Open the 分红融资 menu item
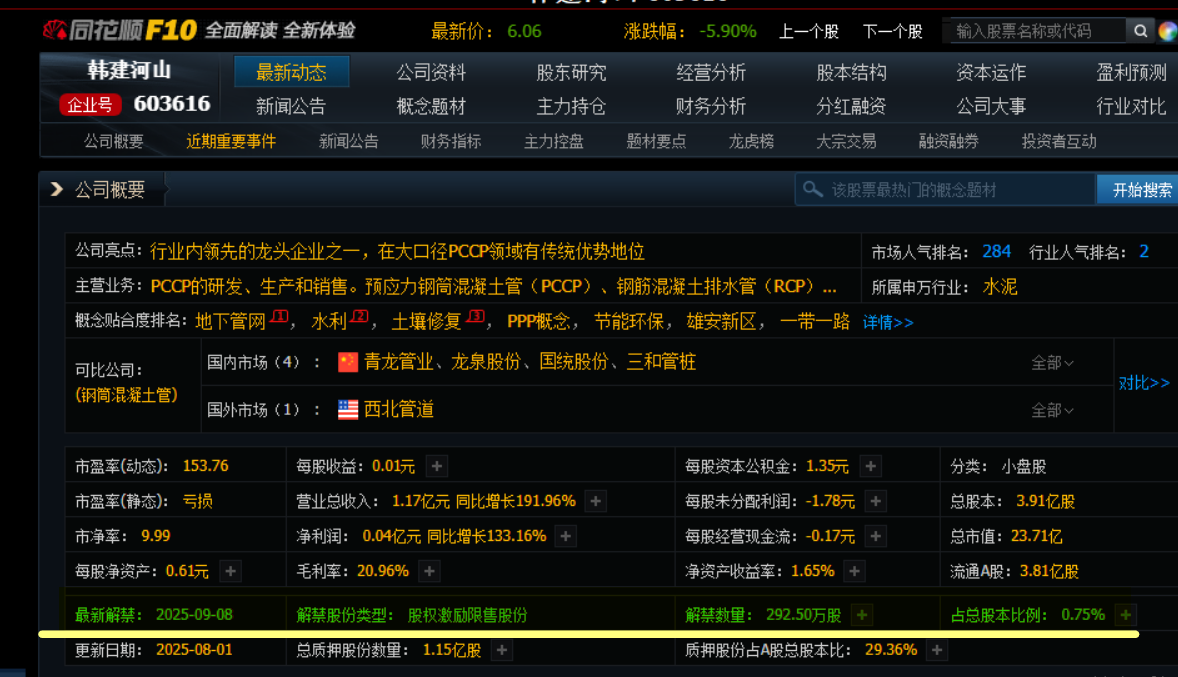1178x677 pixels. pyautogui.click(x=851, y=106)
